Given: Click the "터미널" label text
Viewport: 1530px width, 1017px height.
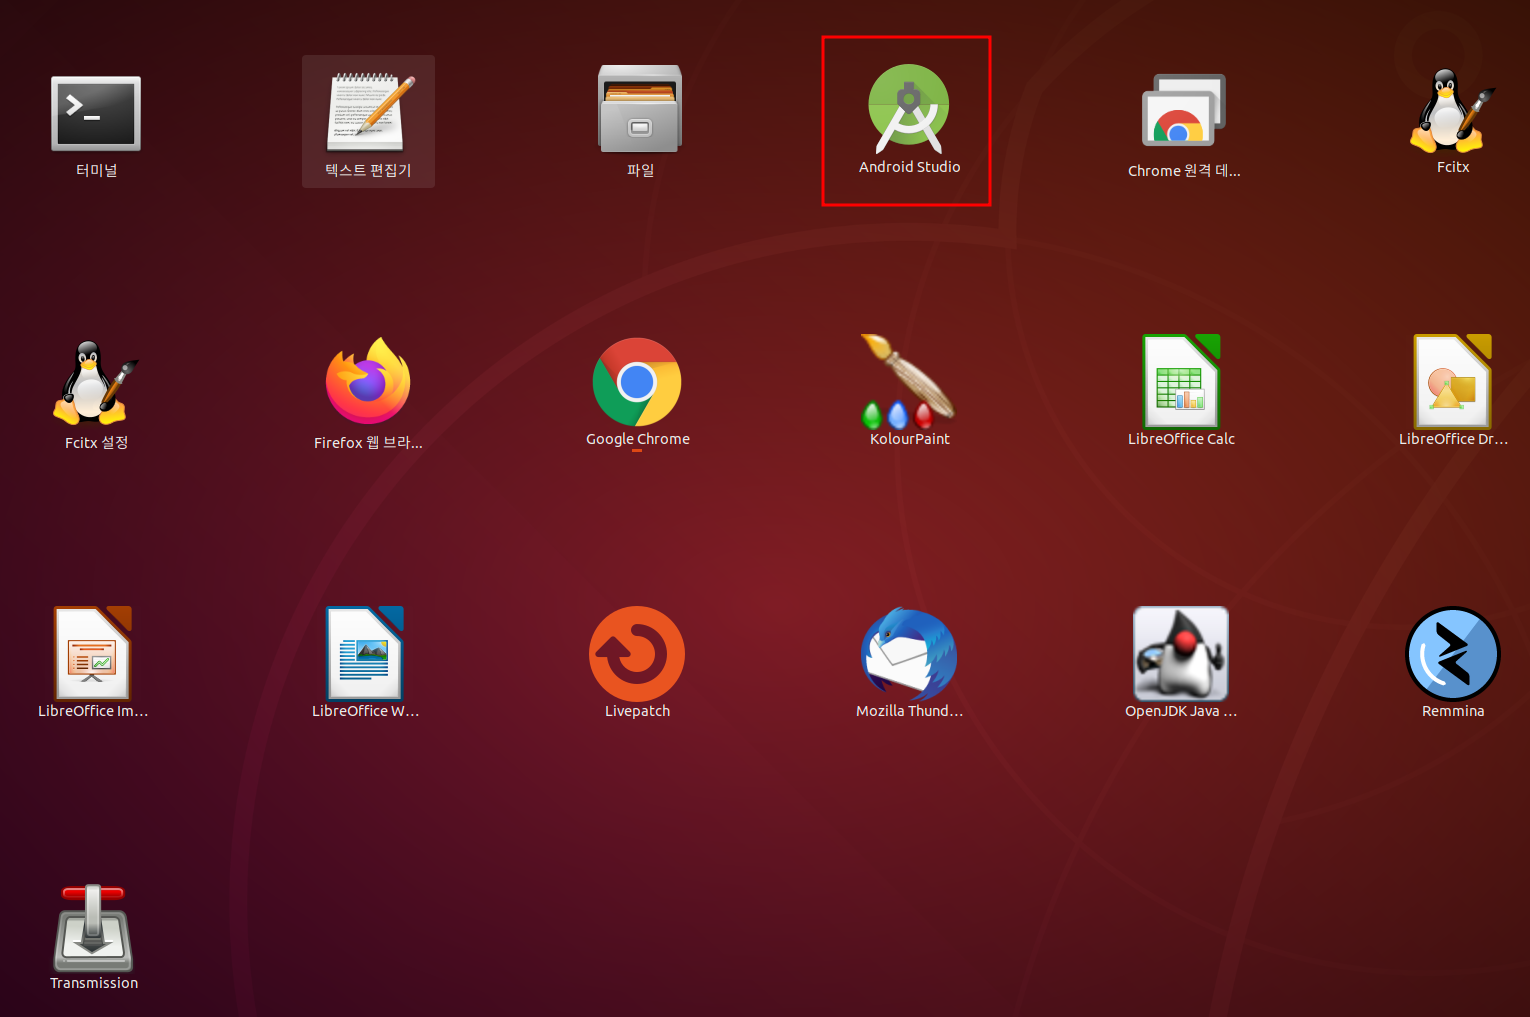Looking at the screenshot, I should (97, 171).
